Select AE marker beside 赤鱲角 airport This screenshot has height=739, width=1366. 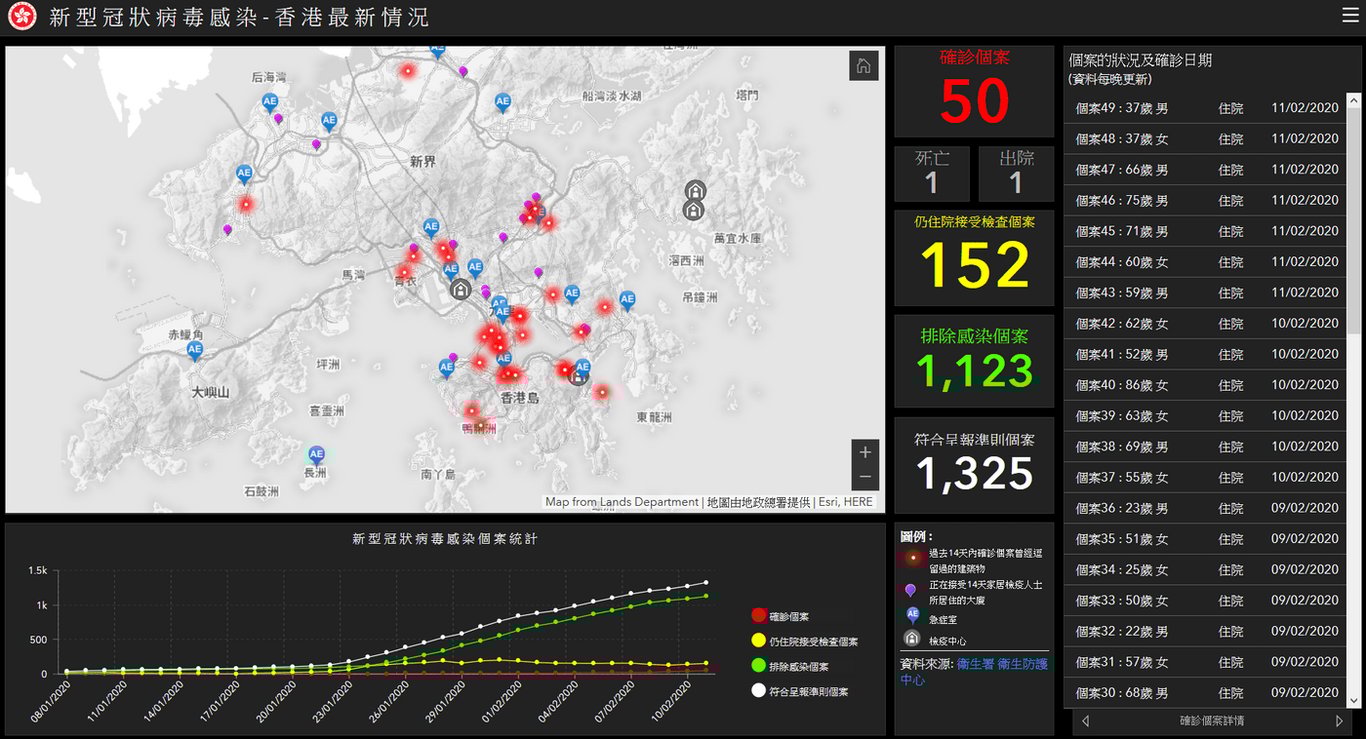click(195, 350)
